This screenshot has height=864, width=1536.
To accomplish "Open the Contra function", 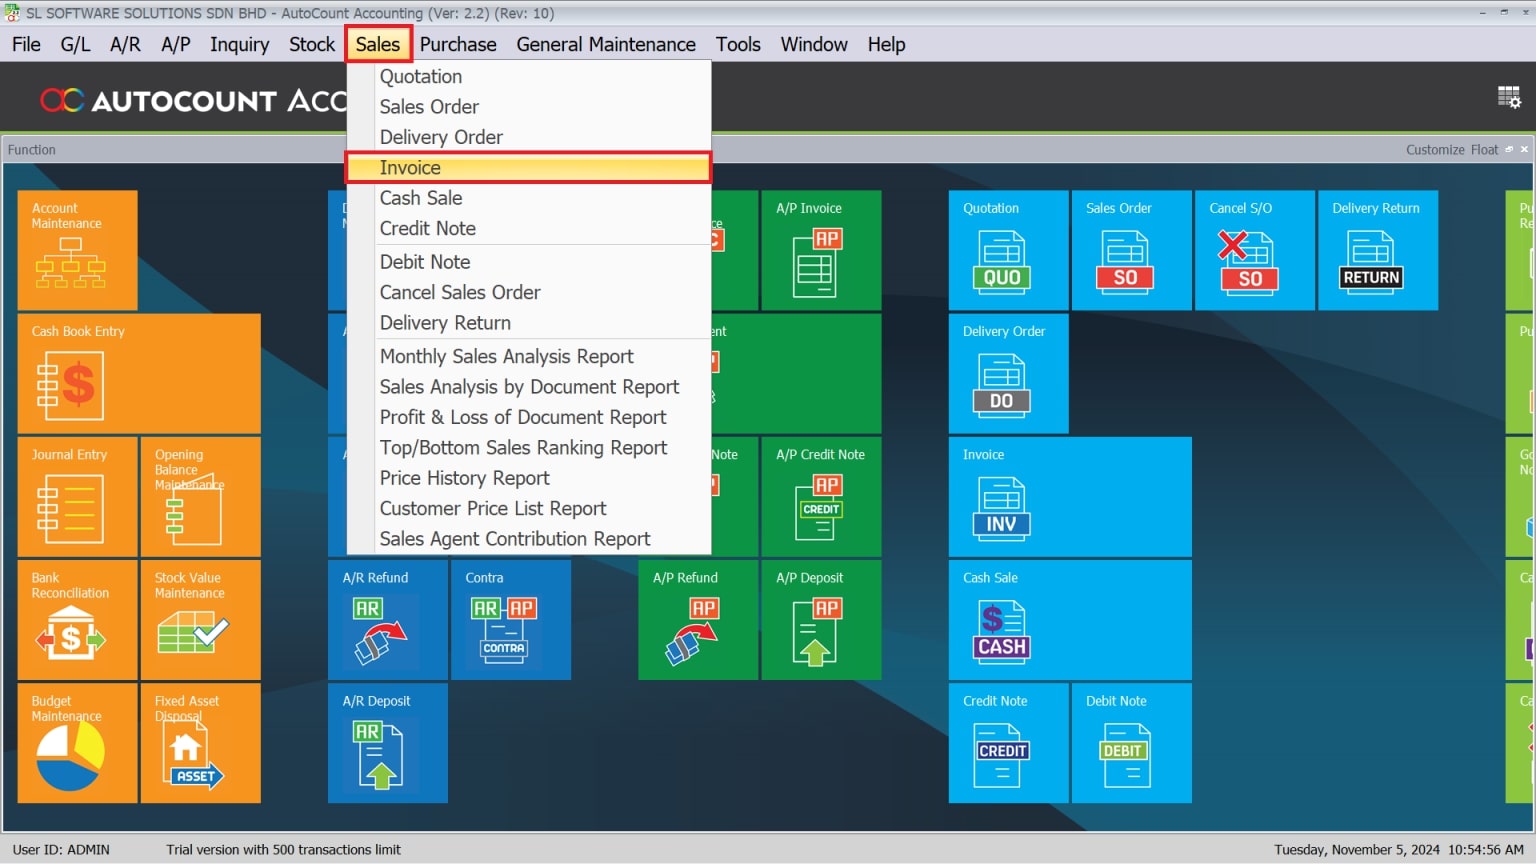I will coord(511,620).
